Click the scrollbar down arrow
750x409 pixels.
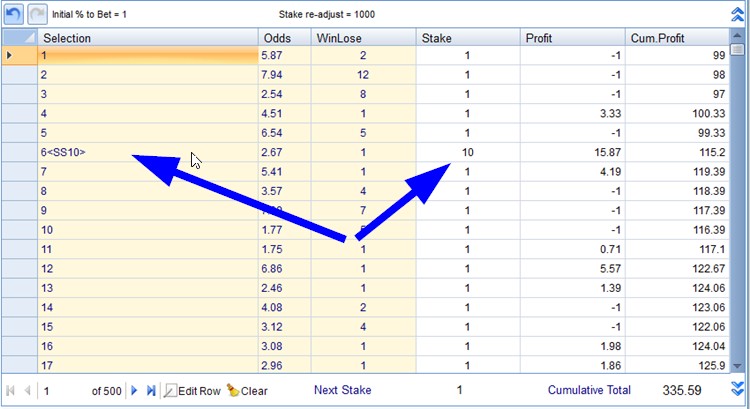tap(737, 366)
